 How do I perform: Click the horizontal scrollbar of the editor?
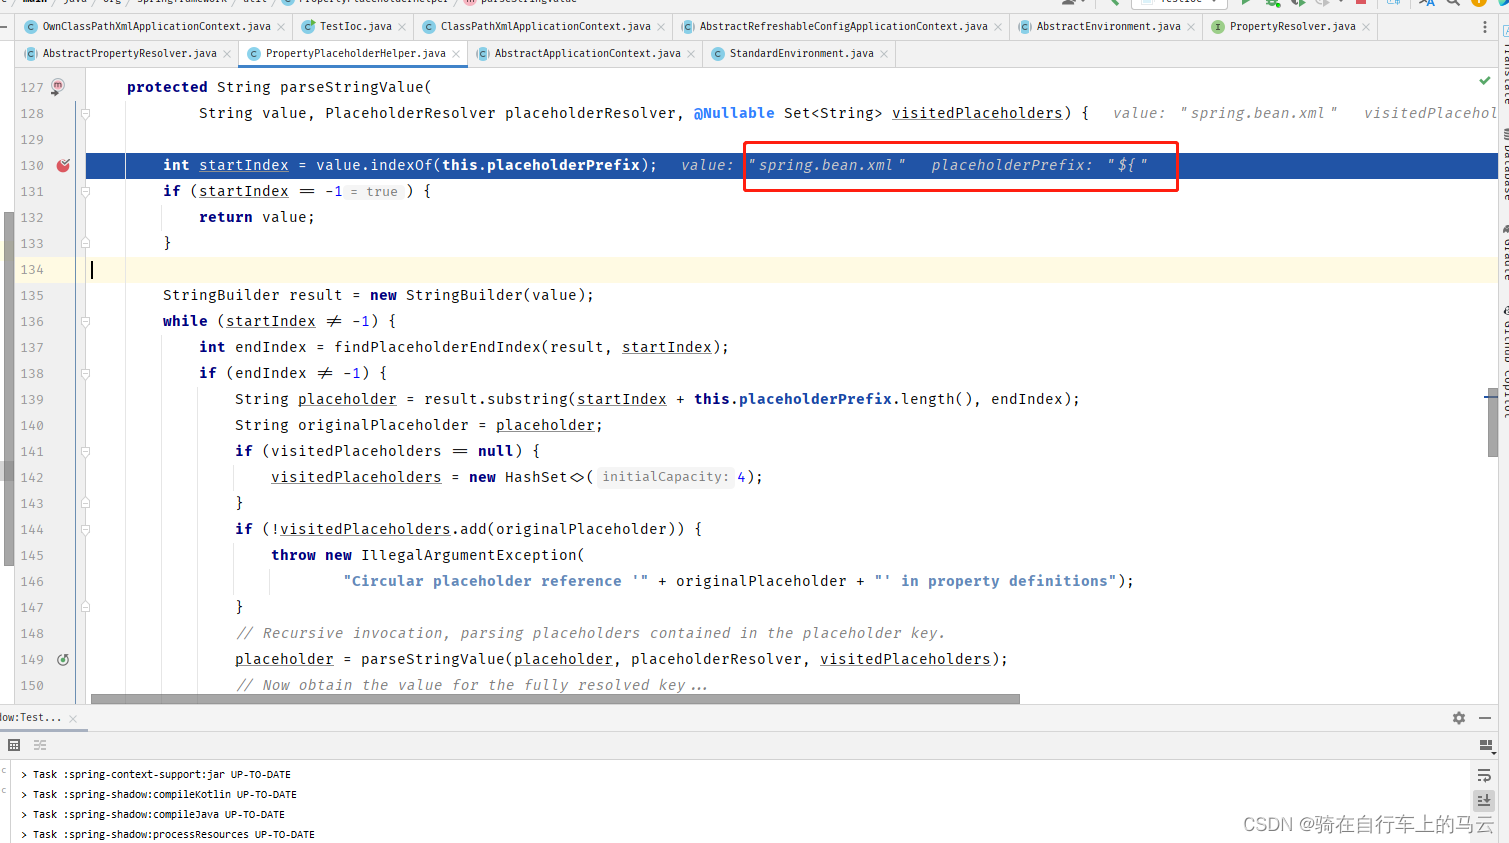555,699
